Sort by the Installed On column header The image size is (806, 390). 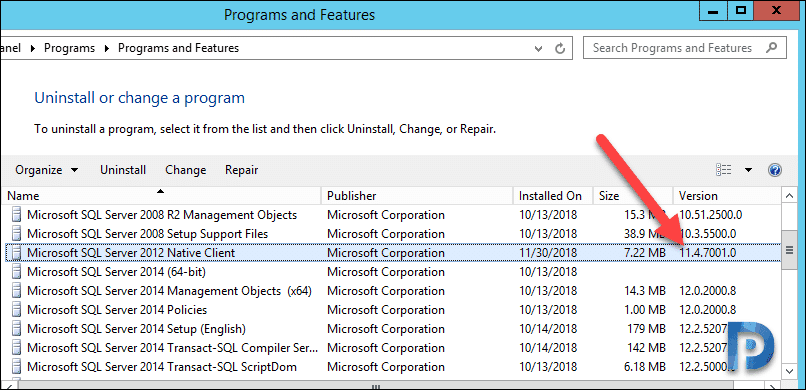tap(553, 196)
